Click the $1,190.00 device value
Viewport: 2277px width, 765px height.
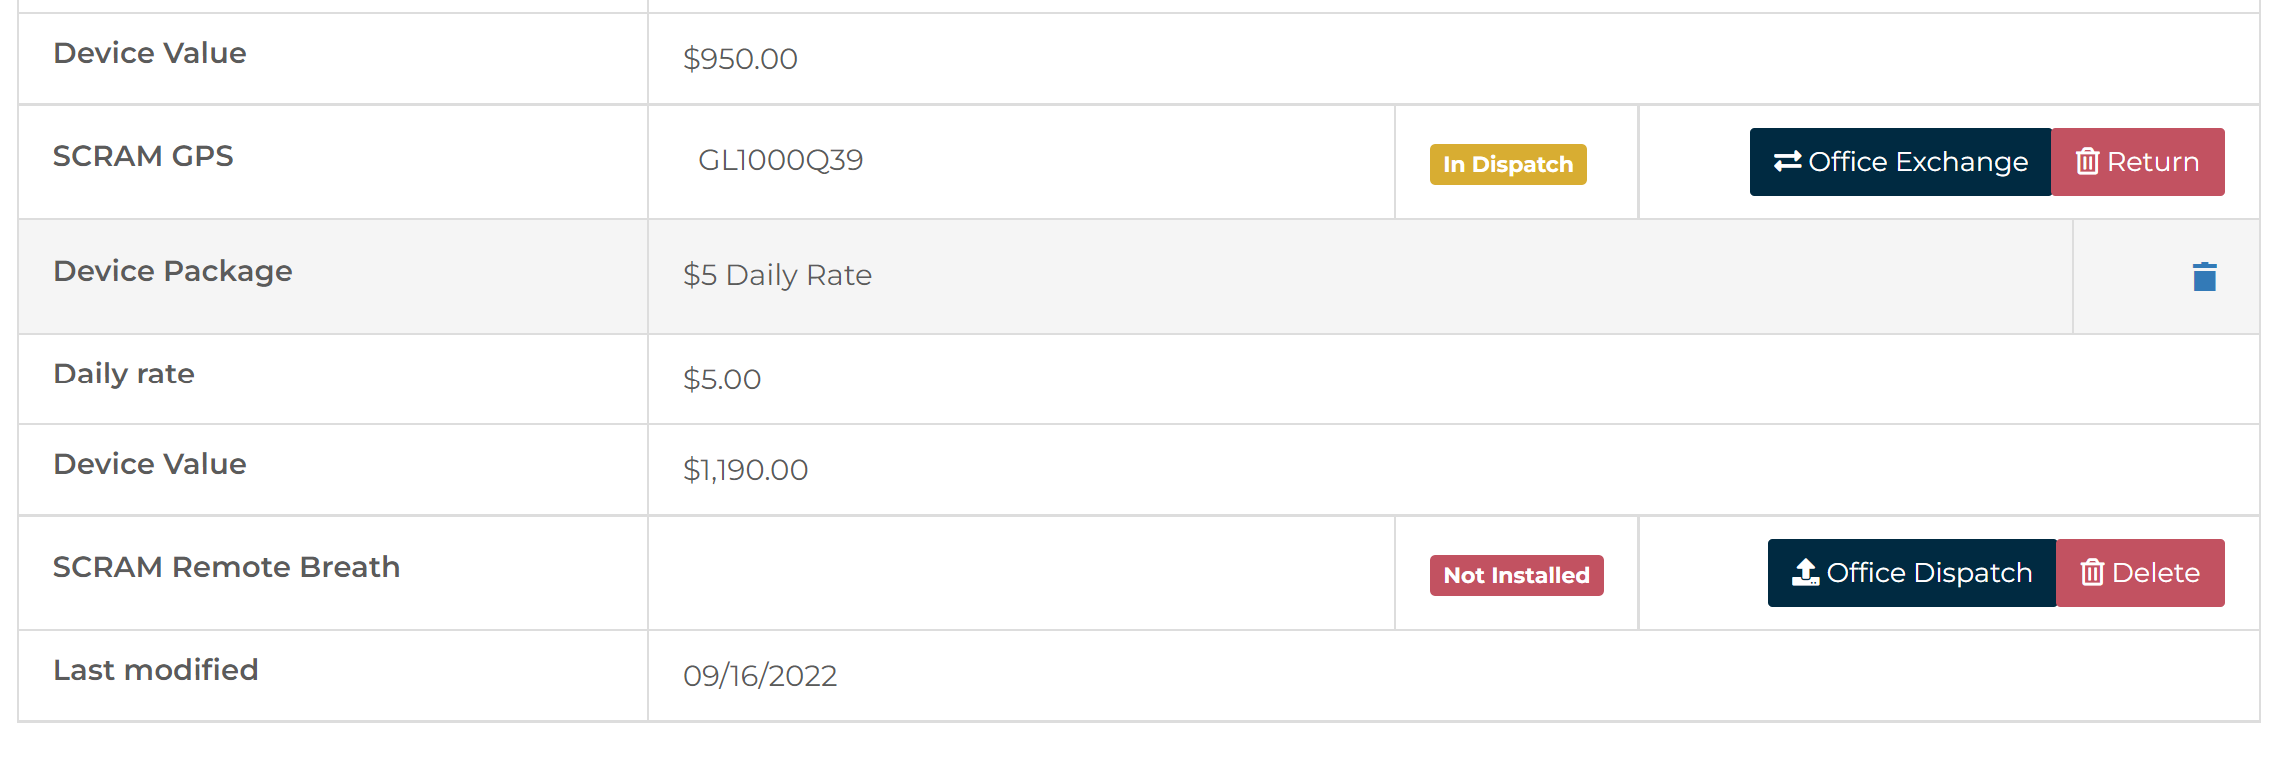745,470
